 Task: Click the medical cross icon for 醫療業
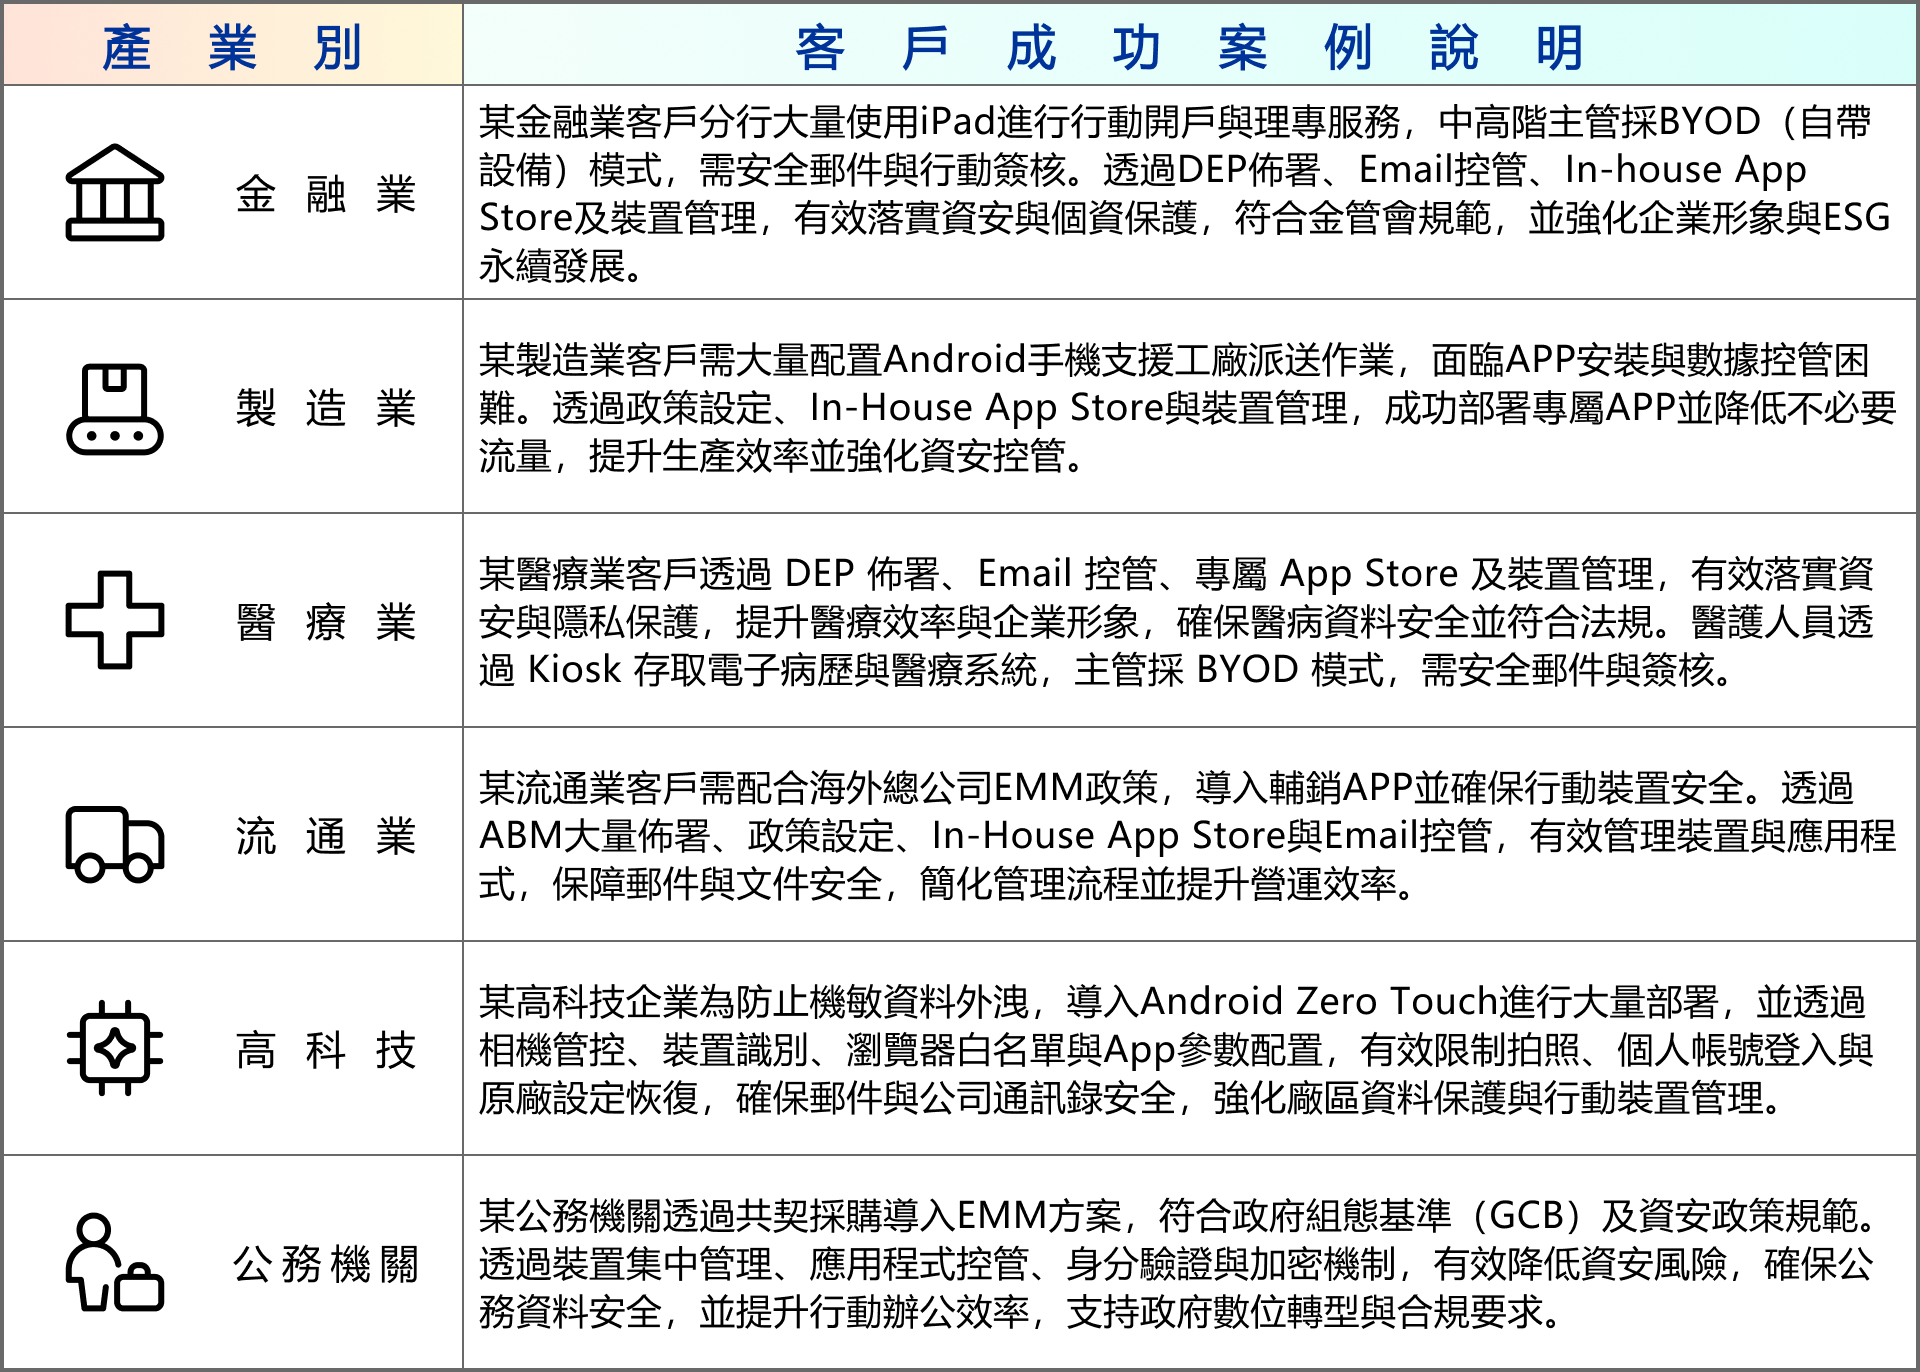pos(114,620)
